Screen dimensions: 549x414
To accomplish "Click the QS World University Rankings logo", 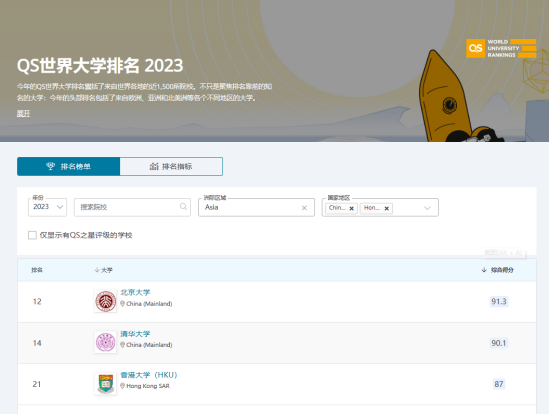I will [x=501, y=48].
